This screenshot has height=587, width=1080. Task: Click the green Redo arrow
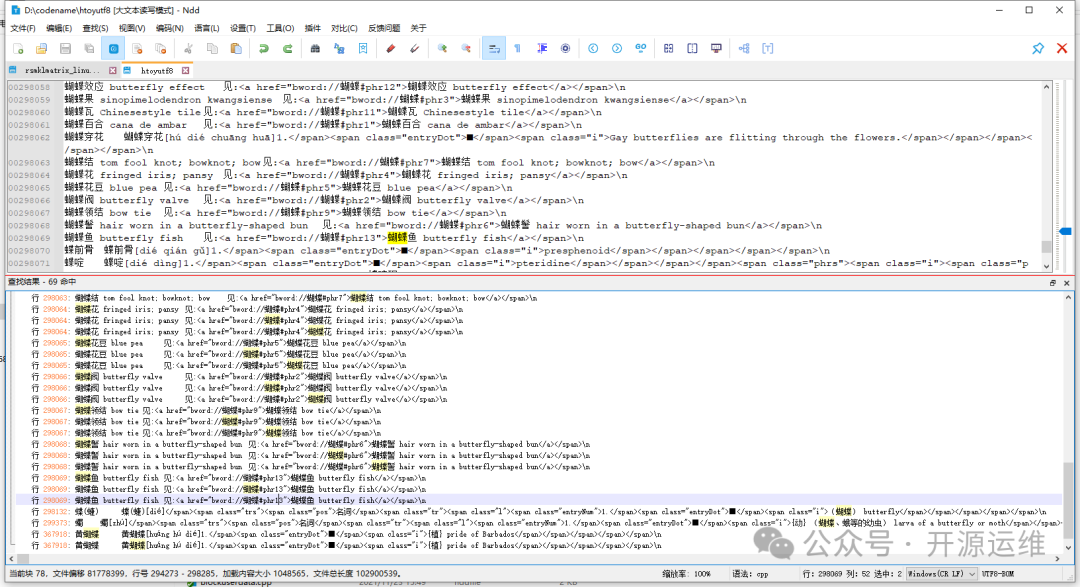point(288,49)
